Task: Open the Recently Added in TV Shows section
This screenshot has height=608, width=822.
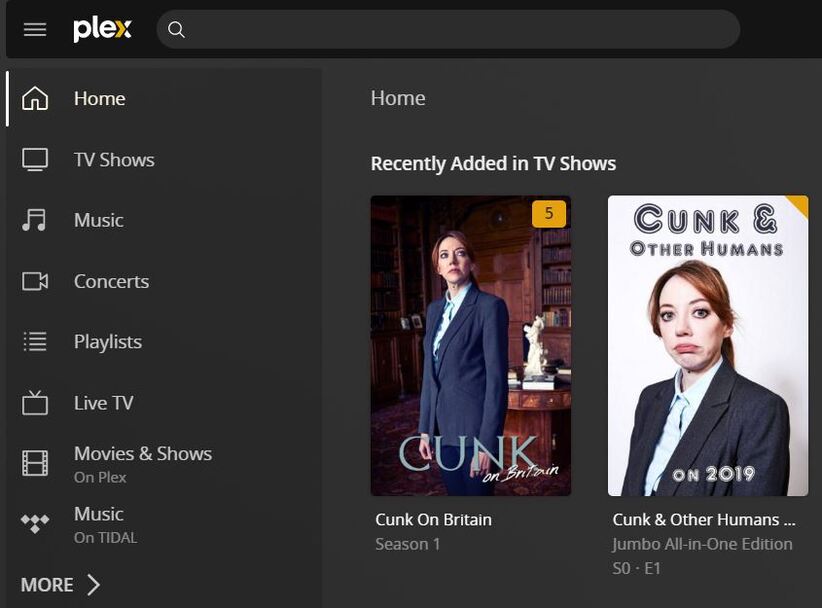Action: (493, 164)
